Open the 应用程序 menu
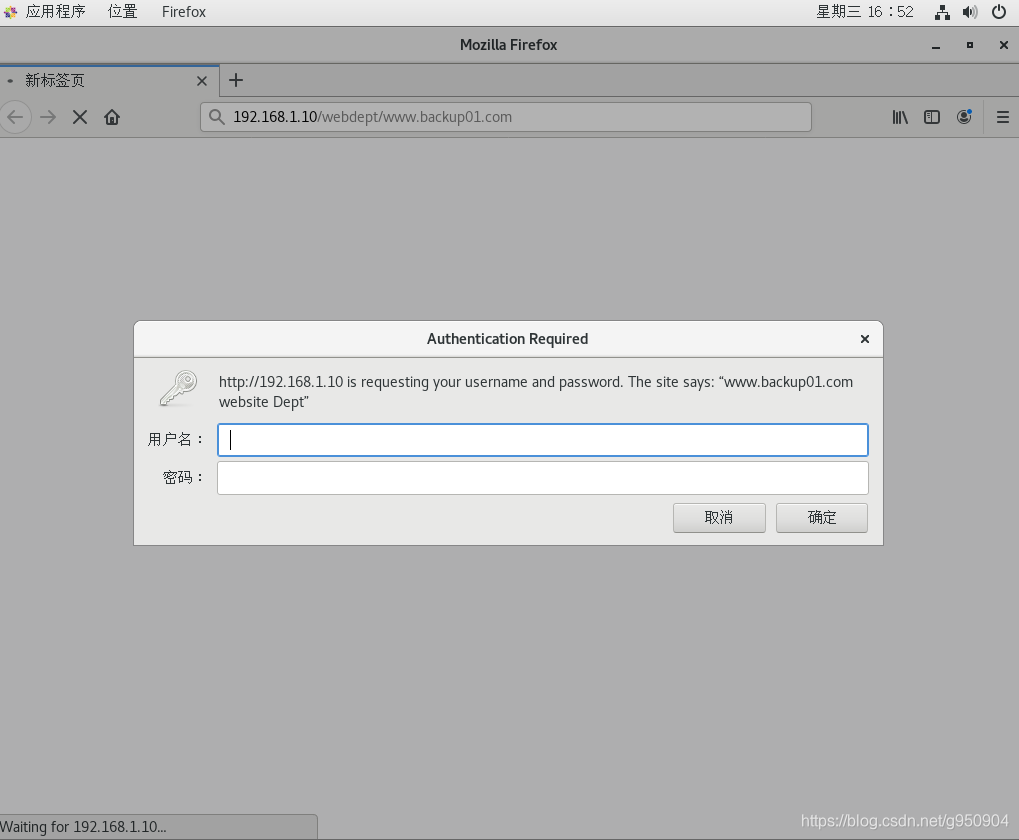The width and height of the screenshot is (1019, 840). point(56,12)
